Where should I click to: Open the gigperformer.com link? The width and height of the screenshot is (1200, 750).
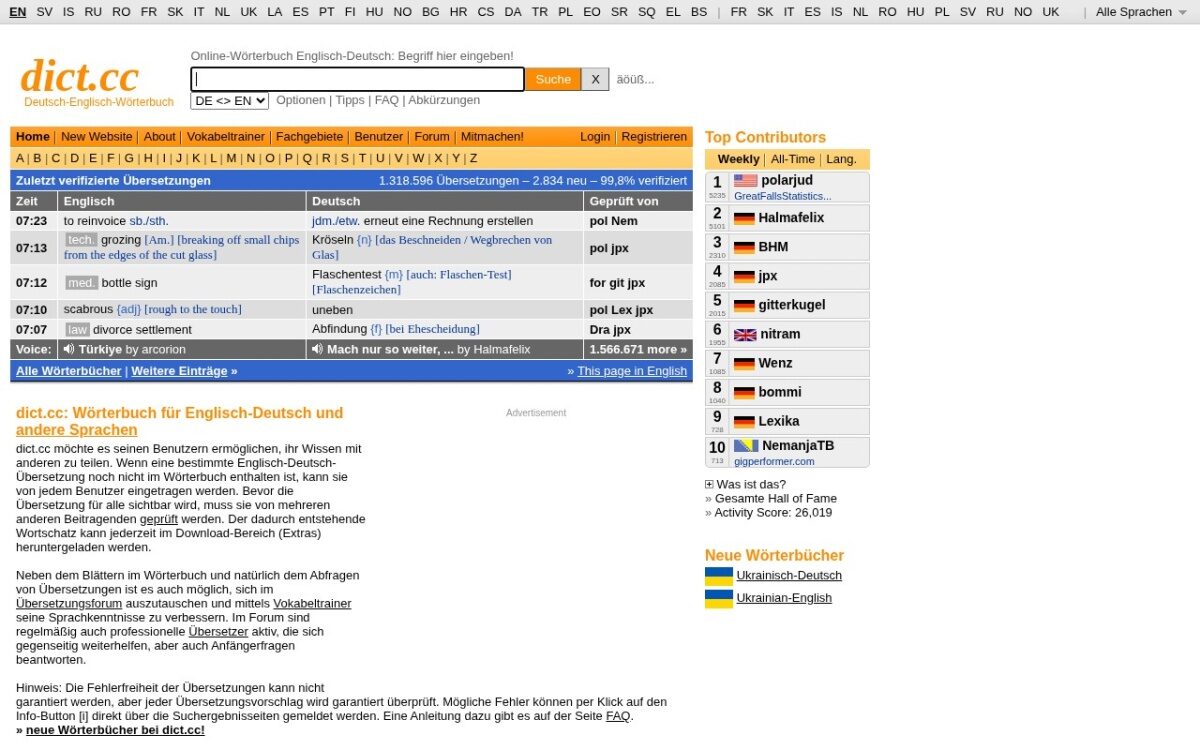[x=774, y=461]
